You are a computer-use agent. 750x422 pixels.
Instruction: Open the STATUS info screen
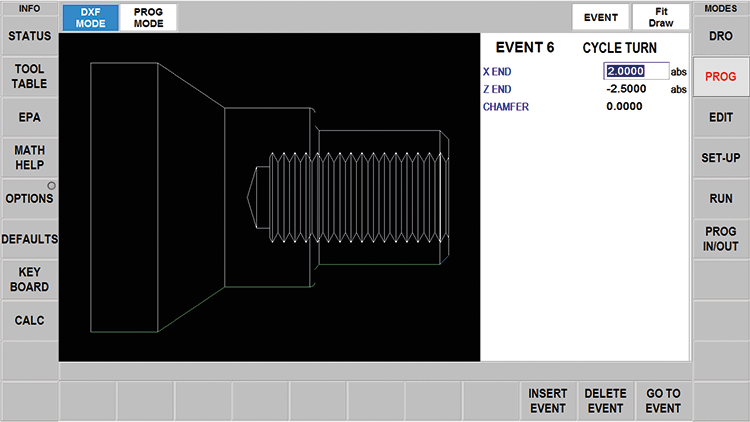click(x=30, y=36)
